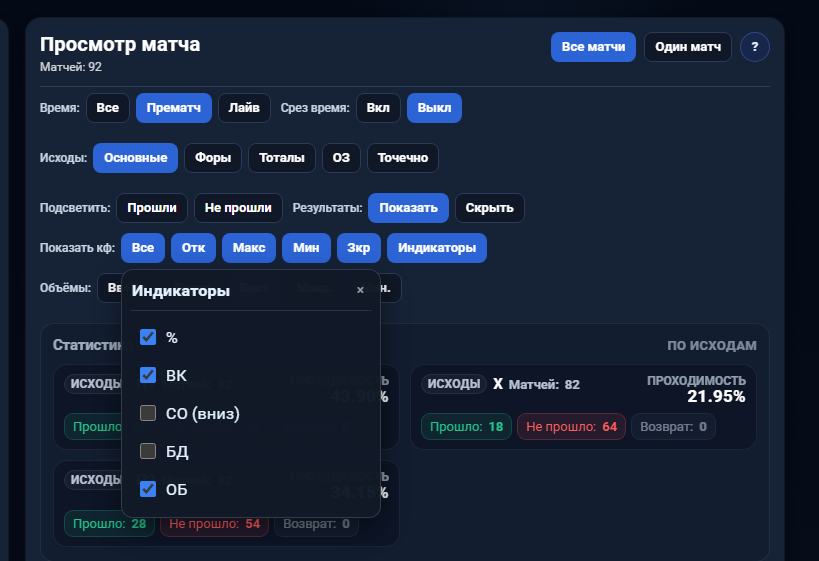Click the Прошло: 18 badge
819x561 pixels.
(466, 427)
